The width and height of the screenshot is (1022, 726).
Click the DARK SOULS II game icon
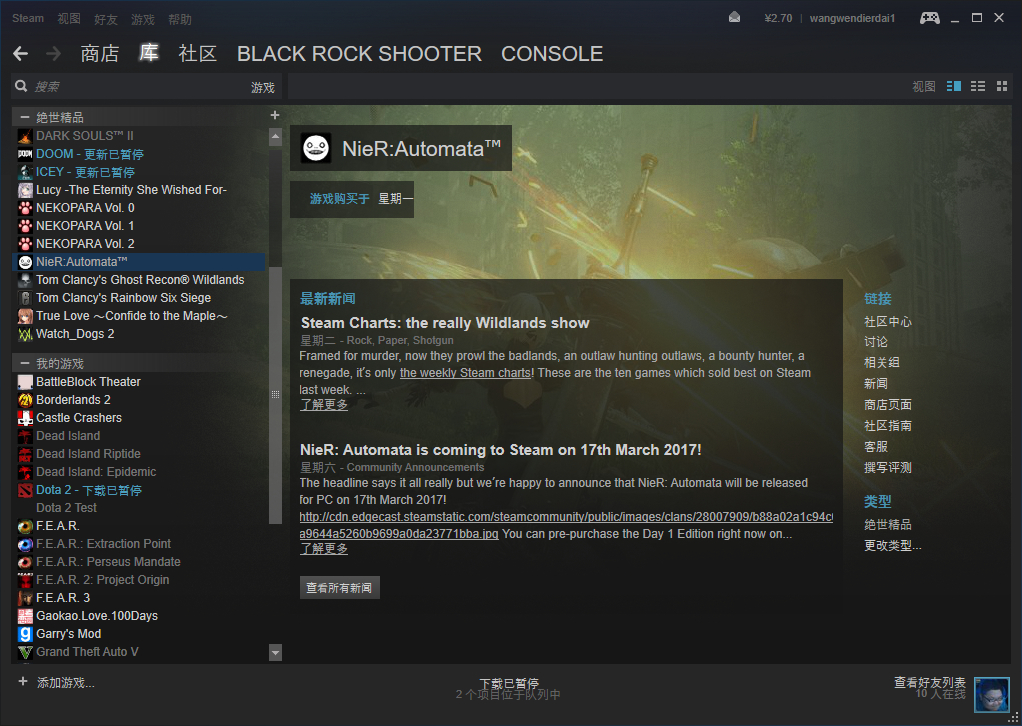coord(25,136)
